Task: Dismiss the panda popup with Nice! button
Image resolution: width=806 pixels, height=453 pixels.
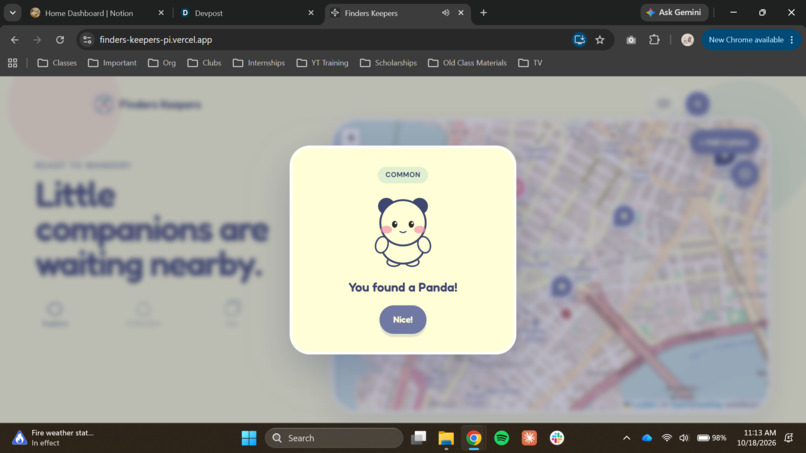Action: (402, 320)
